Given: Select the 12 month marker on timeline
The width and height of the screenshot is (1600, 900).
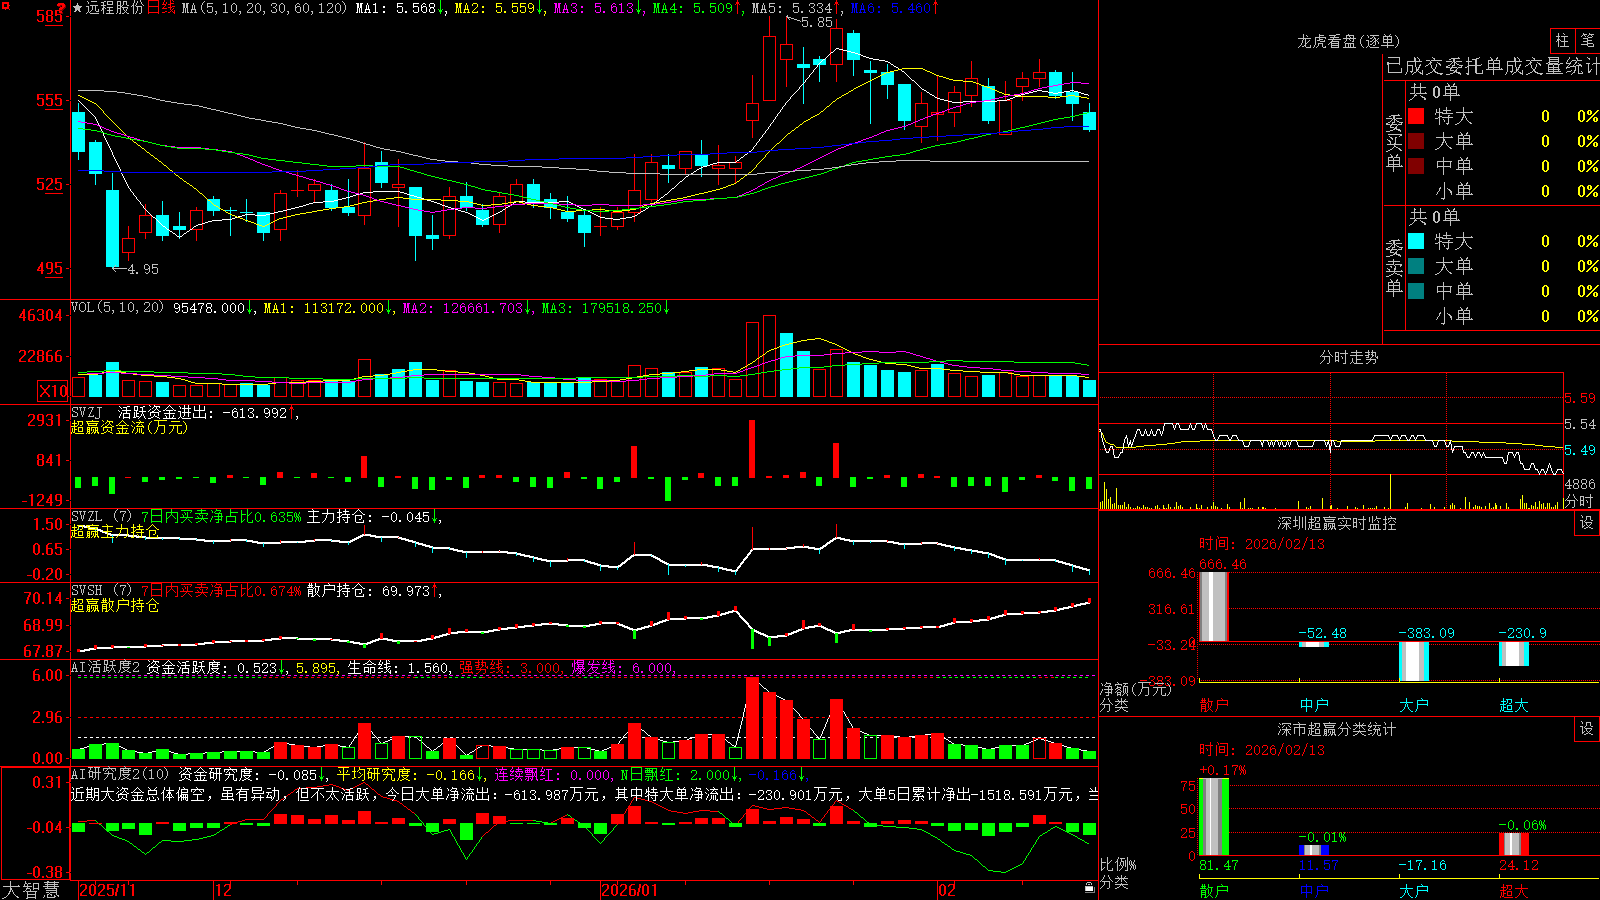Looking at the screenshot, I should [224, 890].
